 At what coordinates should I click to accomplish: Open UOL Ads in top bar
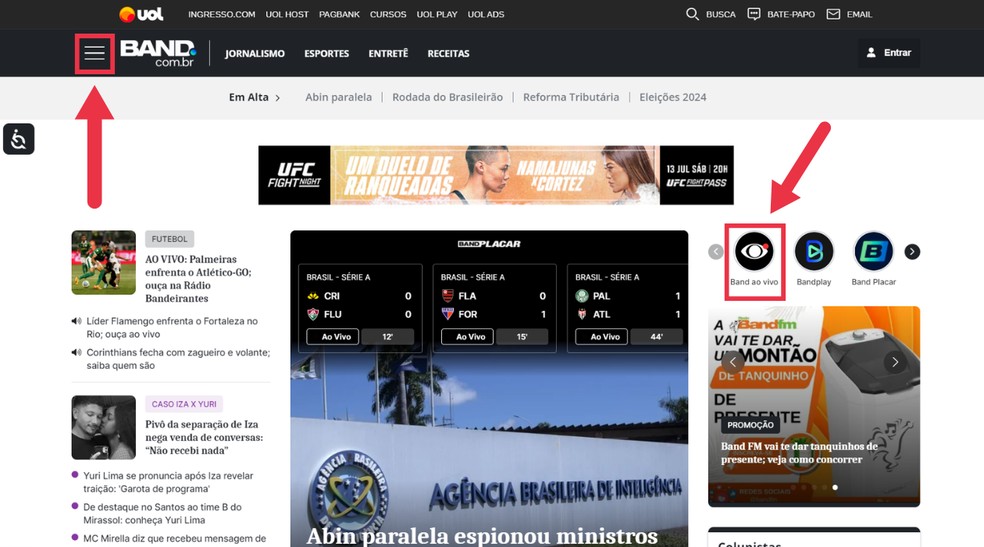click(486, 14)
